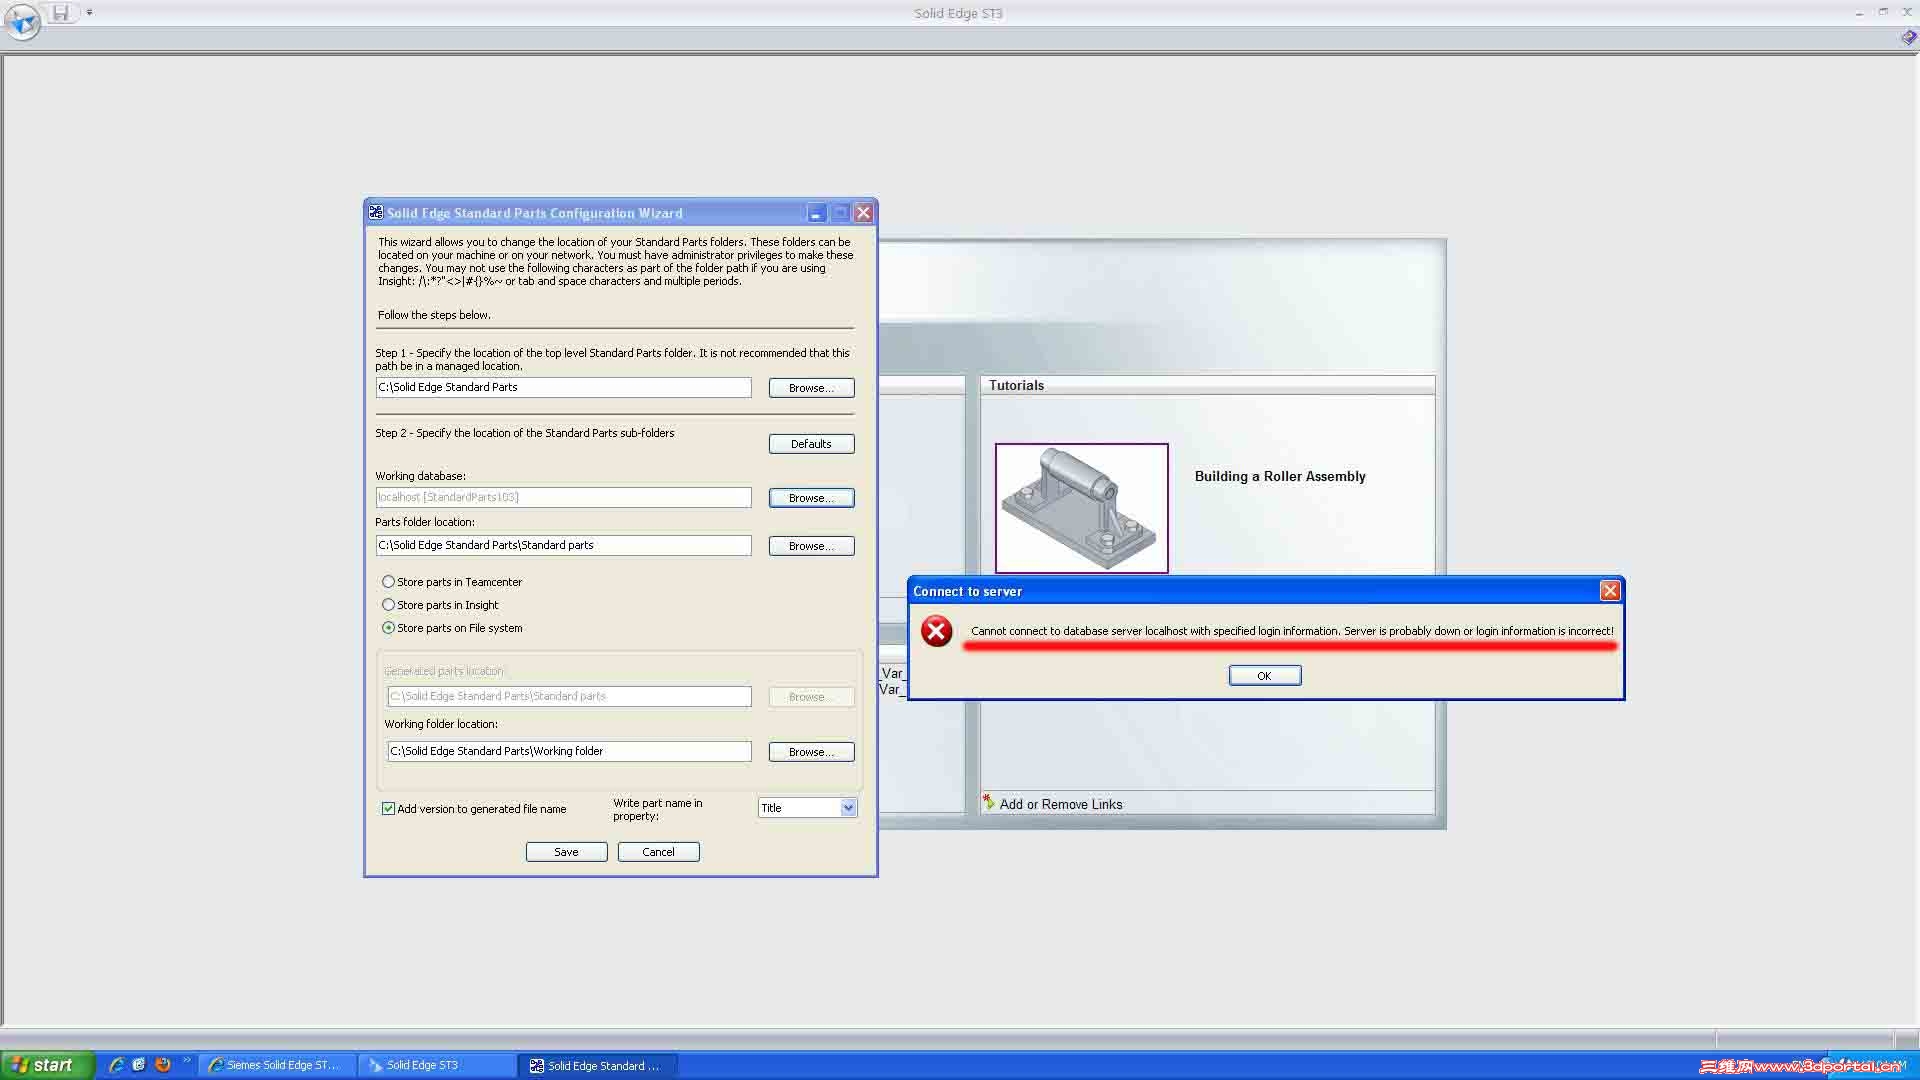Click the top level Standard Parts path field

[563, 387]
